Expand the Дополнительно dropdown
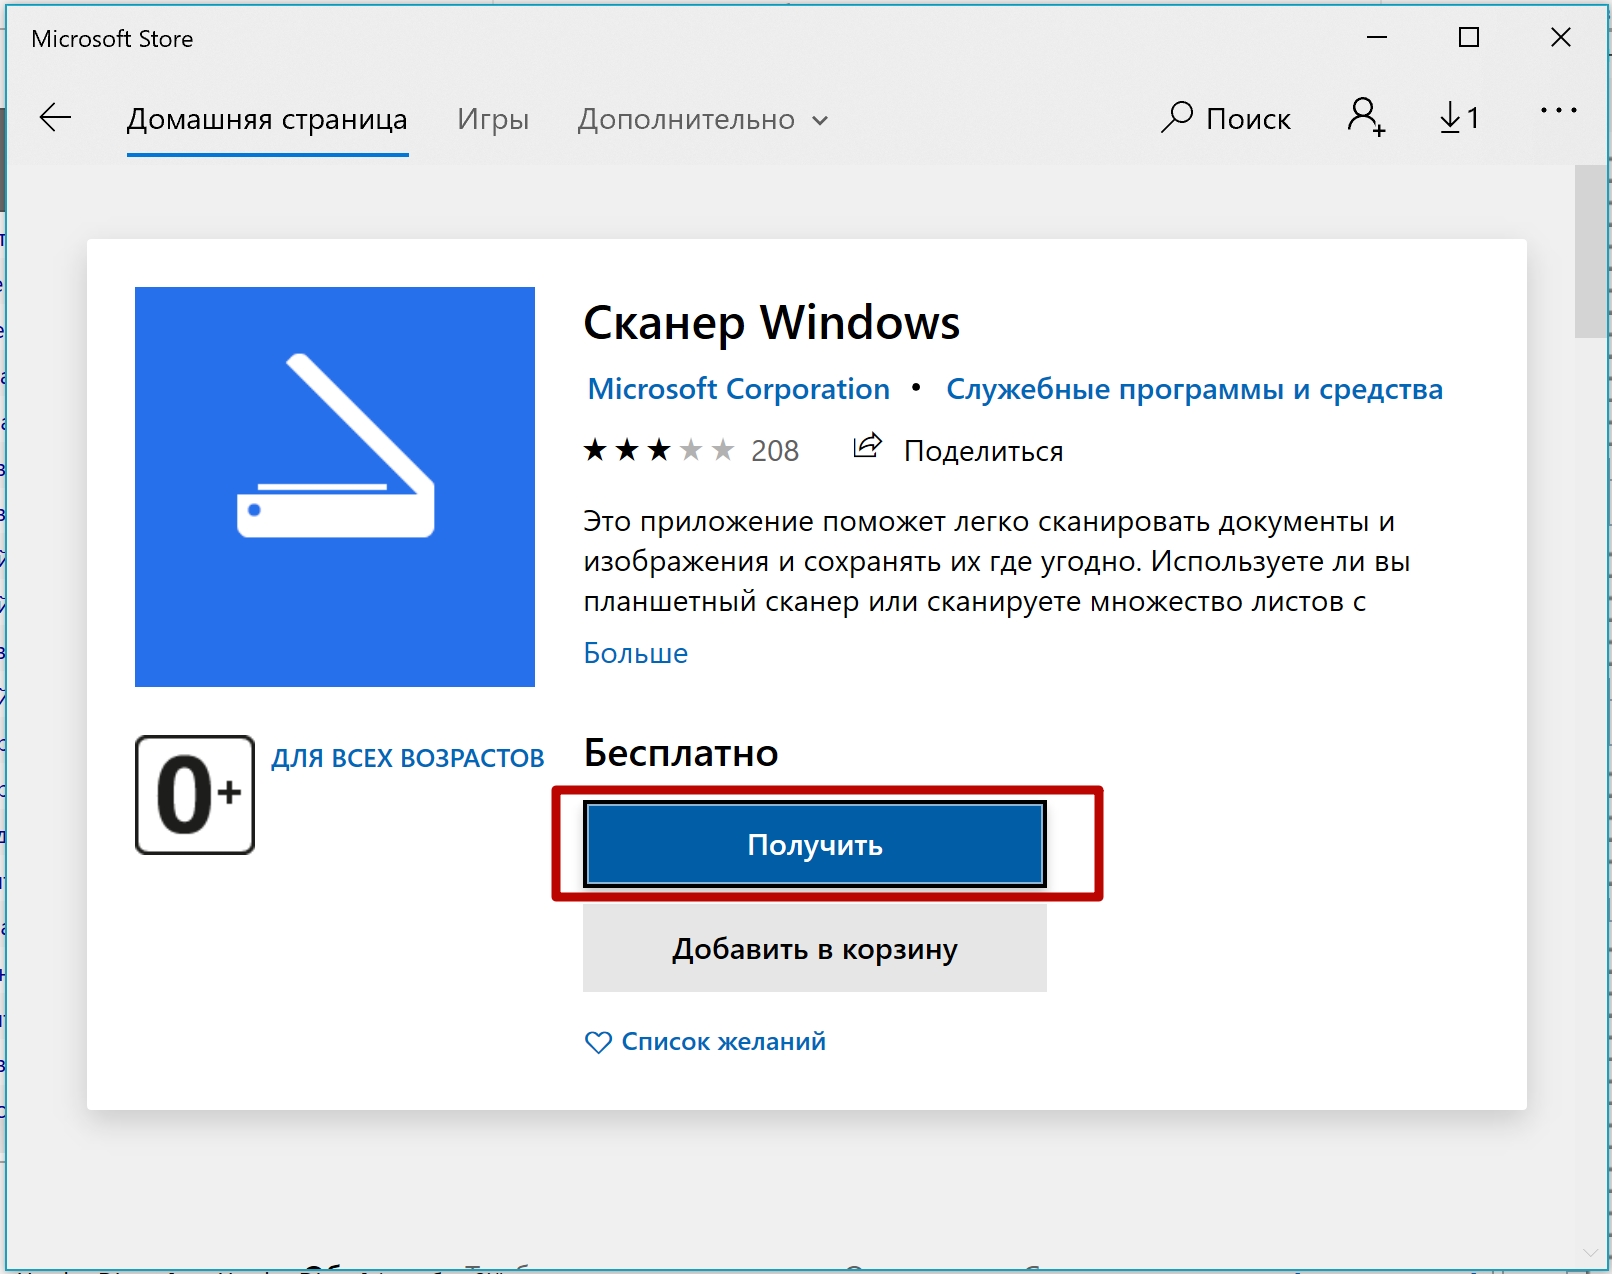 tap(700, 119)
